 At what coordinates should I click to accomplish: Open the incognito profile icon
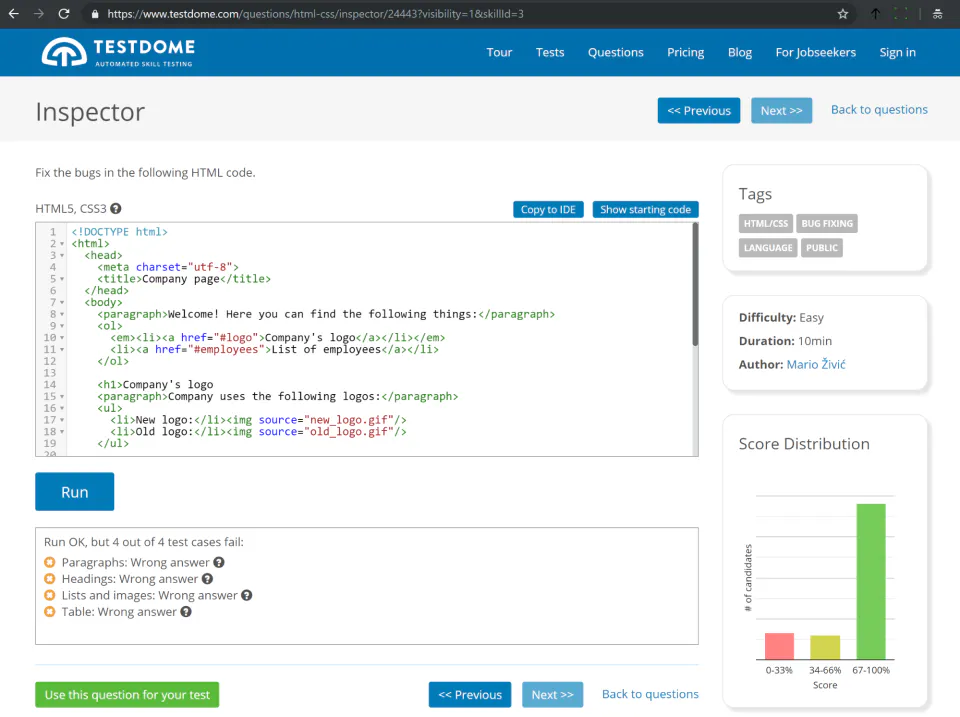(937, 14)
